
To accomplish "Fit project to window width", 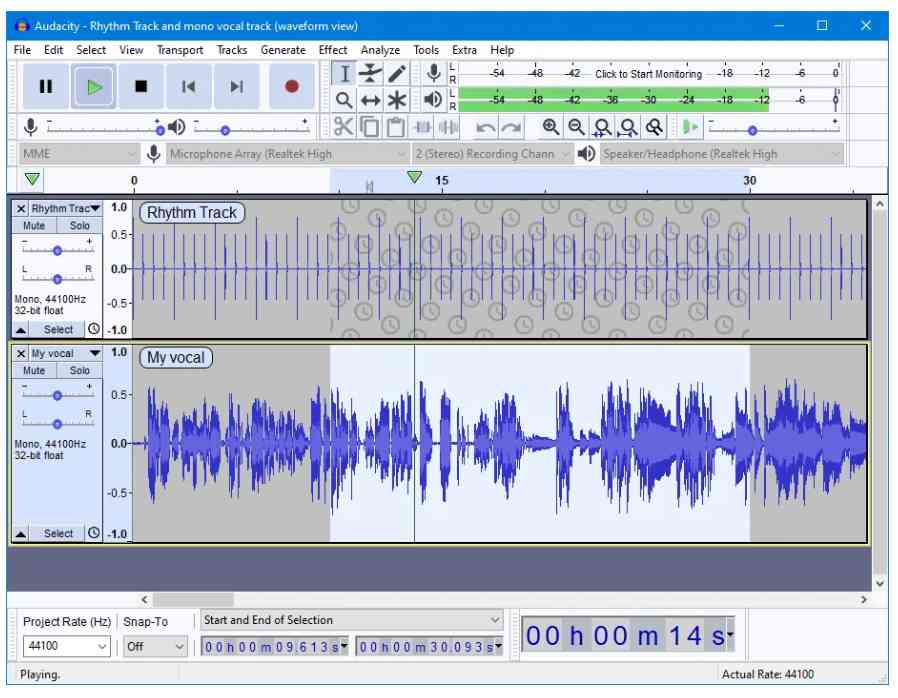I will coord(628,127).
